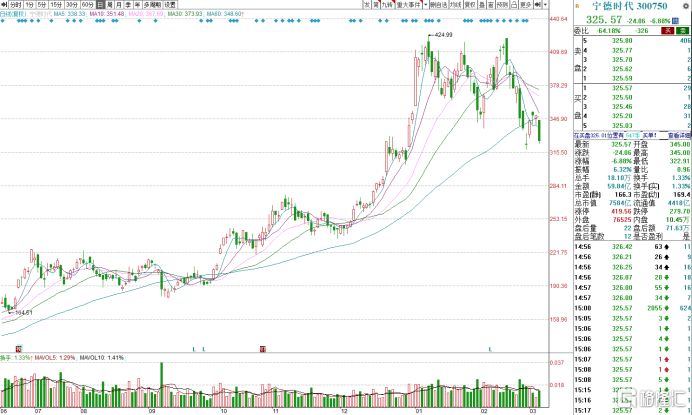Open the 查看详细 details link
This screenshot has height=415, width=692.
tap(679, 135)
